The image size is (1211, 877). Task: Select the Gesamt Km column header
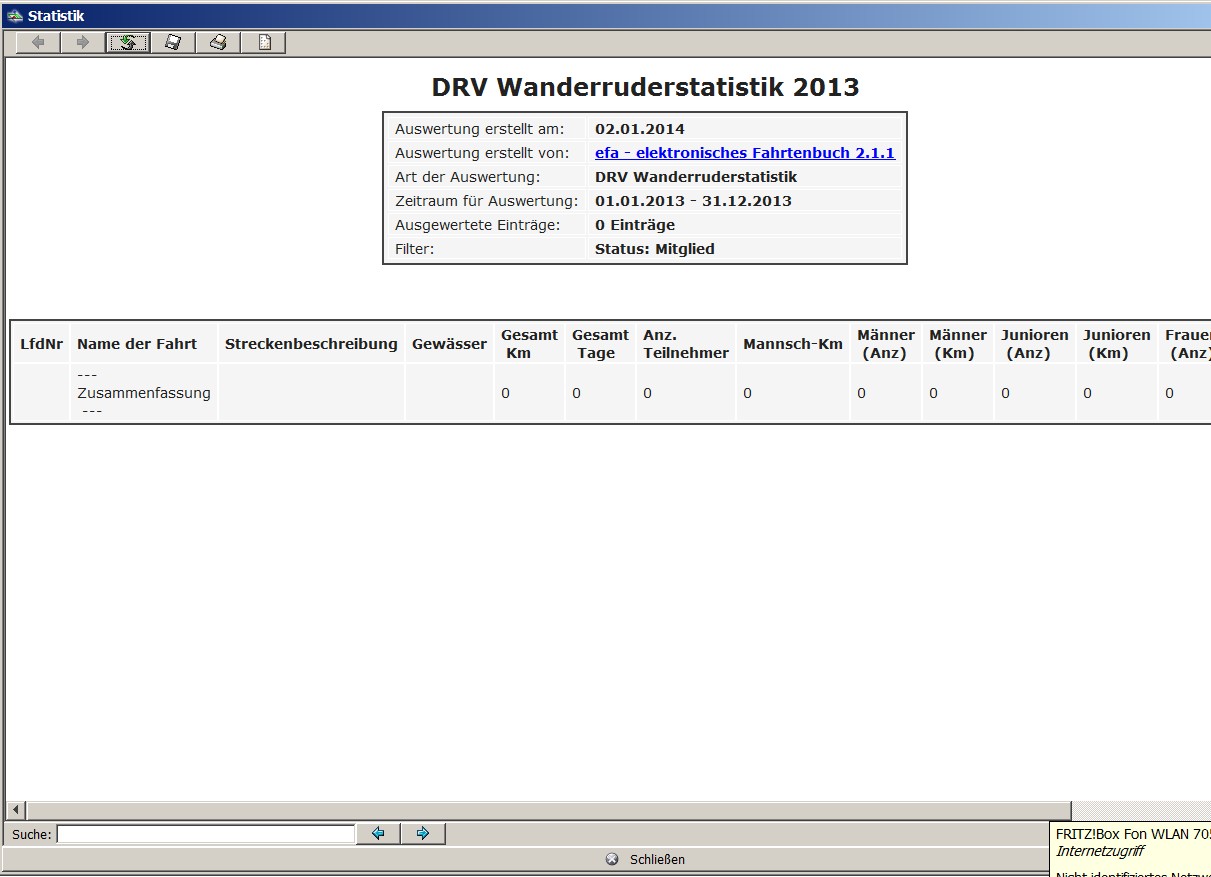click(x=529, y=343)
